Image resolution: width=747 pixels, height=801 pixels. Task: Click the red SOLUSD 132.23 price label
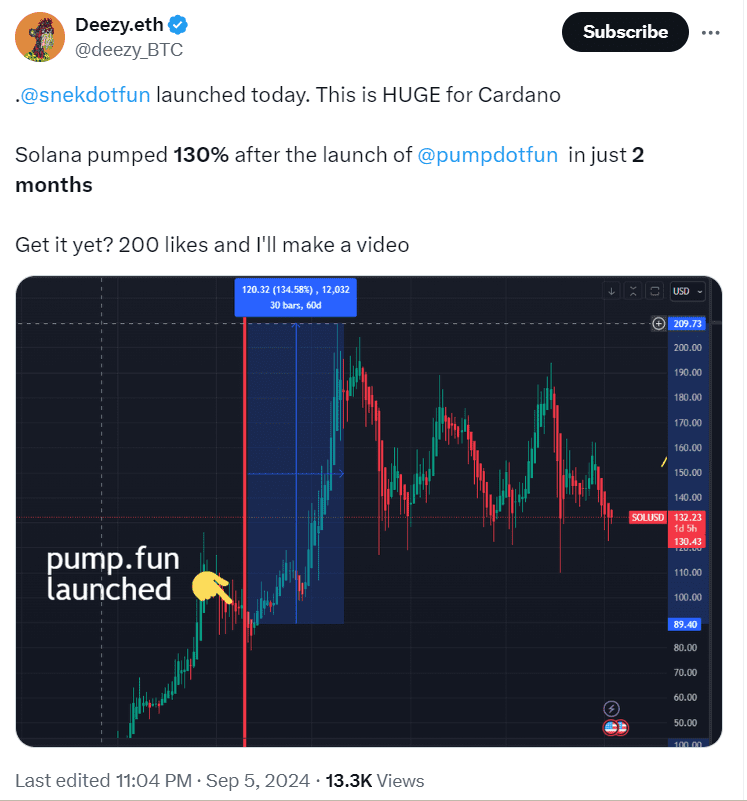648,517
